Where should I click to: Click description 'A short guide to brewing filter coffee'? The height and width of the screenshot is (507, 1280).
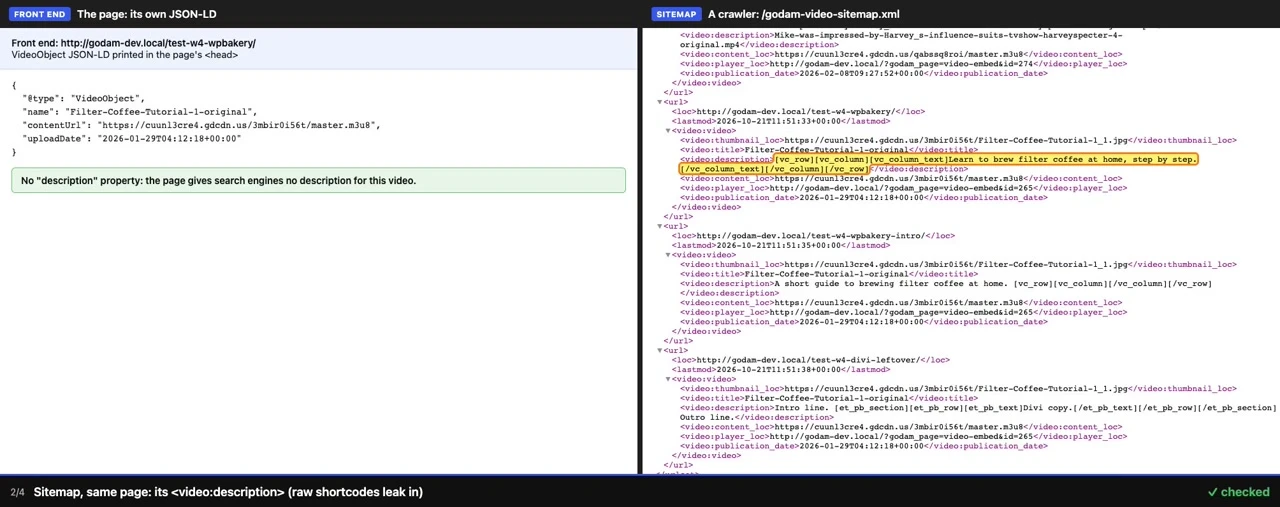point(946,288)
